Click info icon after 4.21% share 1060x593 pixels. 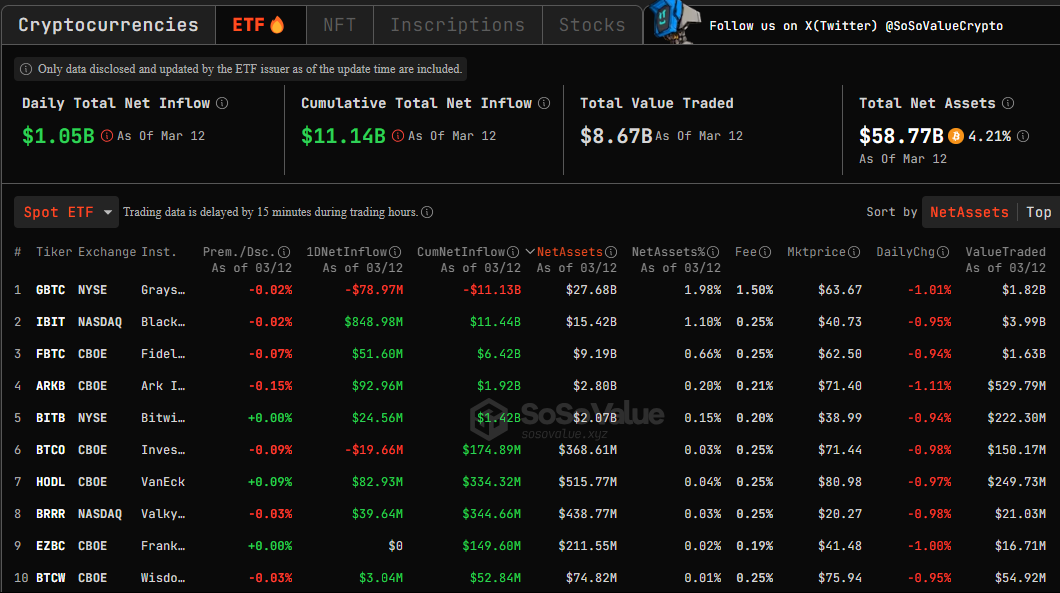(x=1023, y=136)
